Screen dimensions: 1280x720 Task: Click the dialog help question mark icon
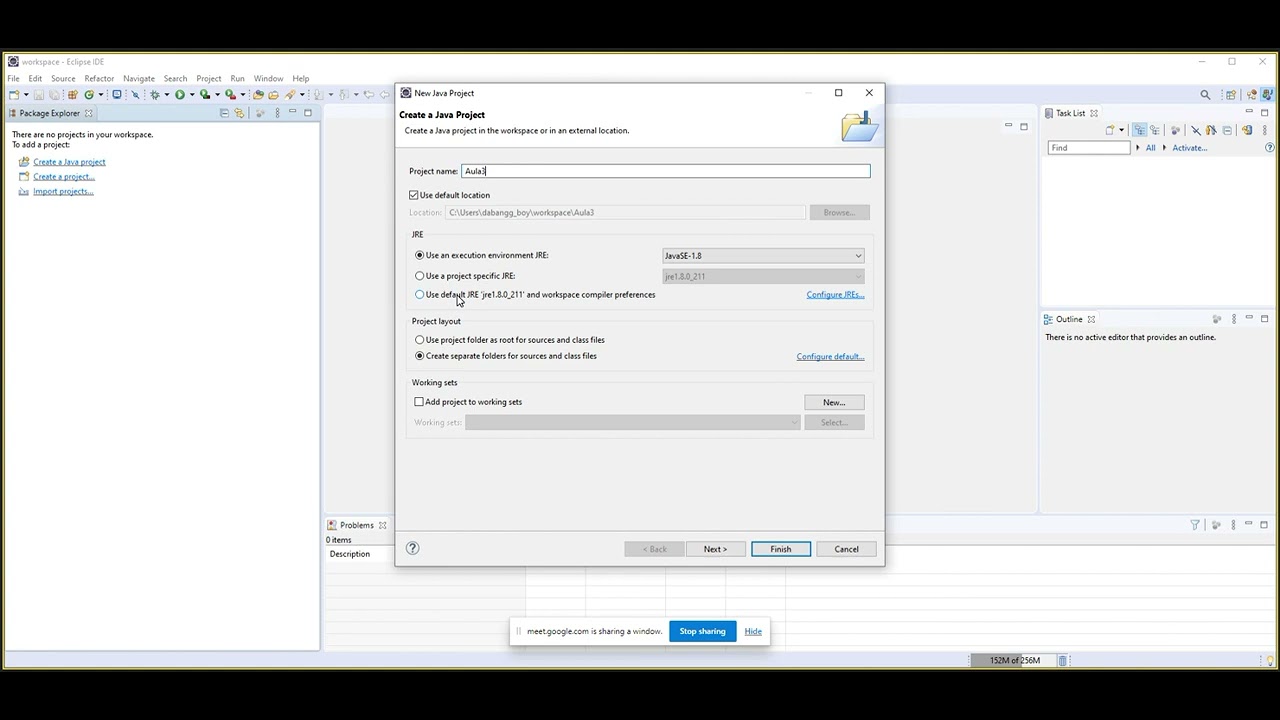pos(412,548)
